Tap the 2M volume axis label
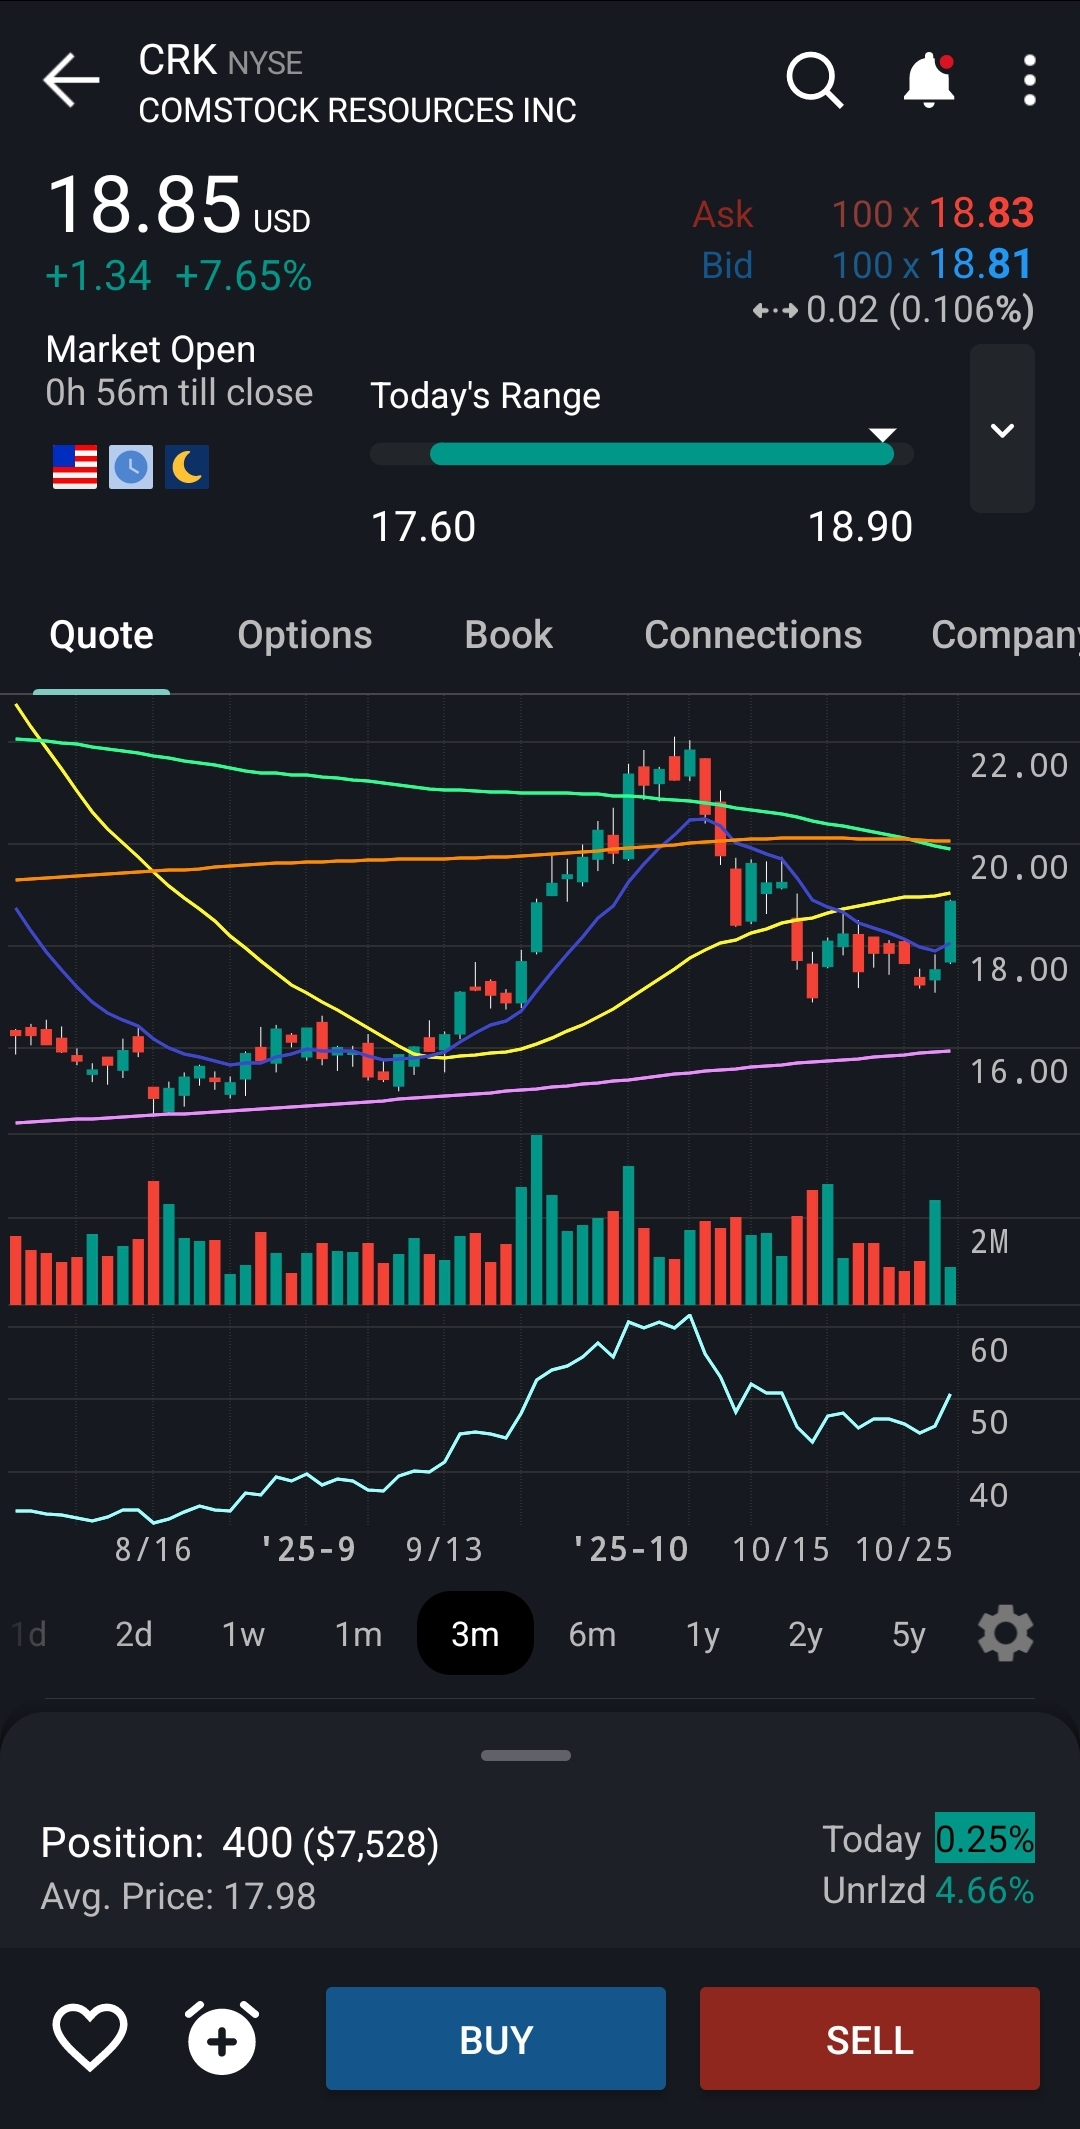 990,1242
